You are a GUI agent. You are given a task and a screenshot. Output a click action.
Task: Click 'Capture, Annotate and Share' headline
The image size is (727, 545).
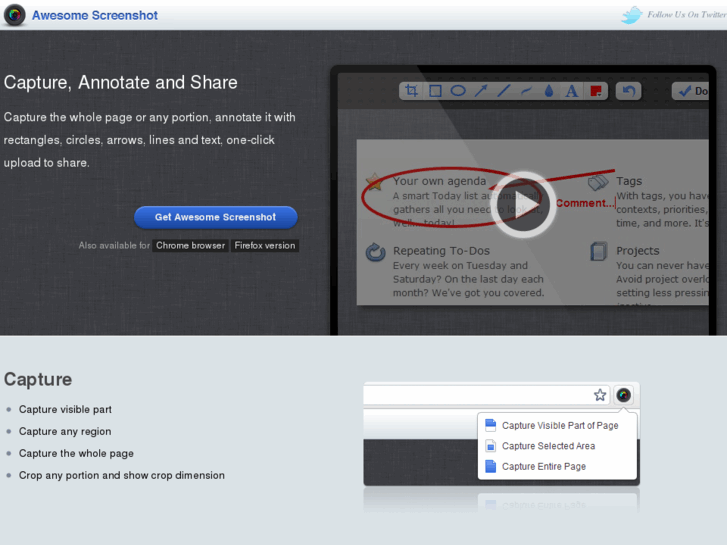point(121,83)
